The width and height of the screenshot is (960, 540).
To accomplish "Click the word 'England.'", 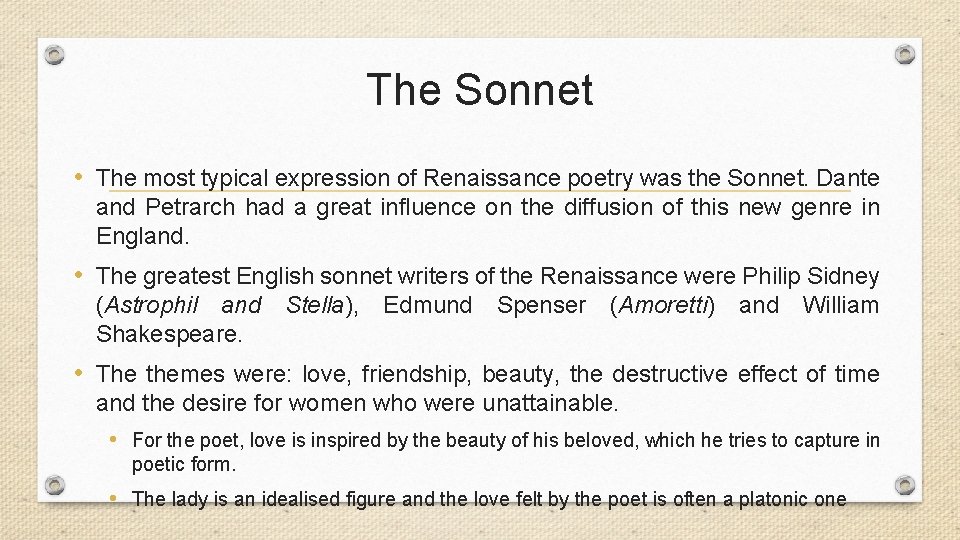I will tap(143, 236).
